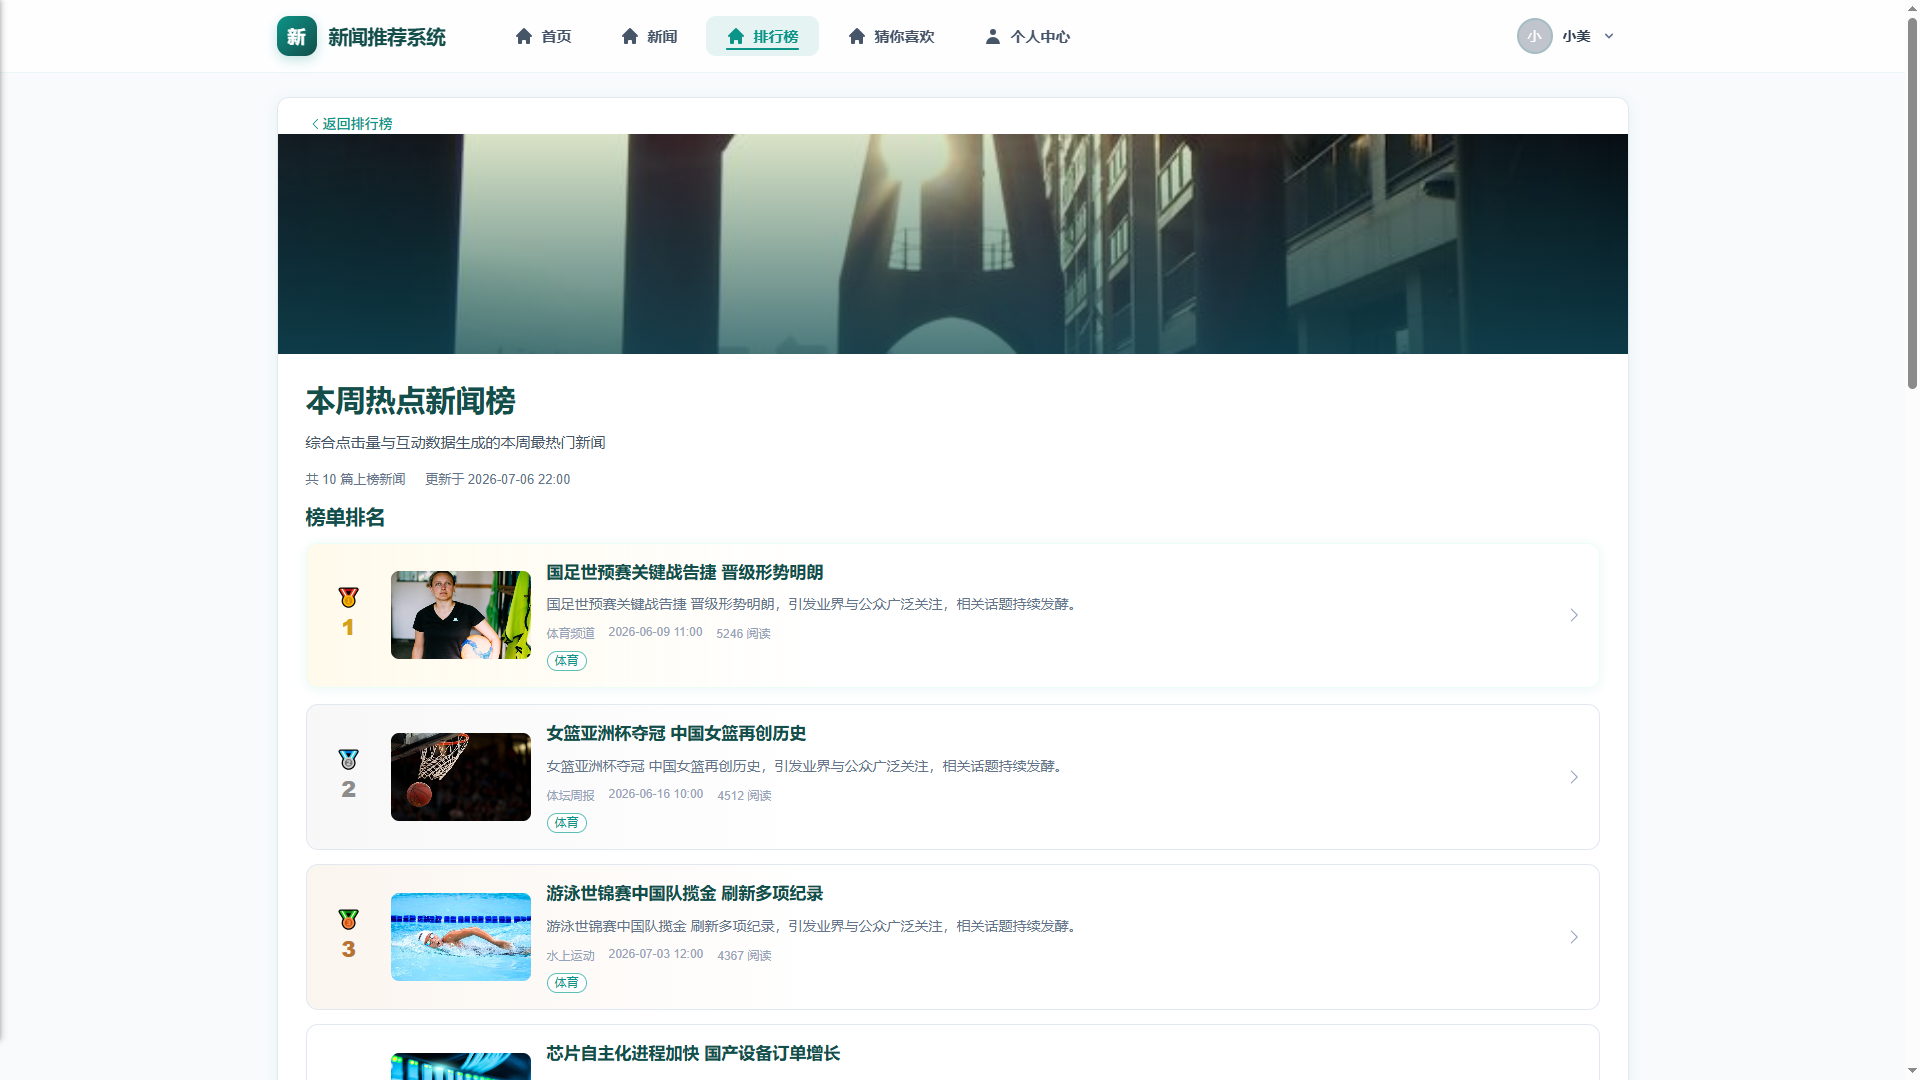This screenshot has width=1920, height=1080.
Task: Open the 个人中心 menu item
Action: (1027, 36)
